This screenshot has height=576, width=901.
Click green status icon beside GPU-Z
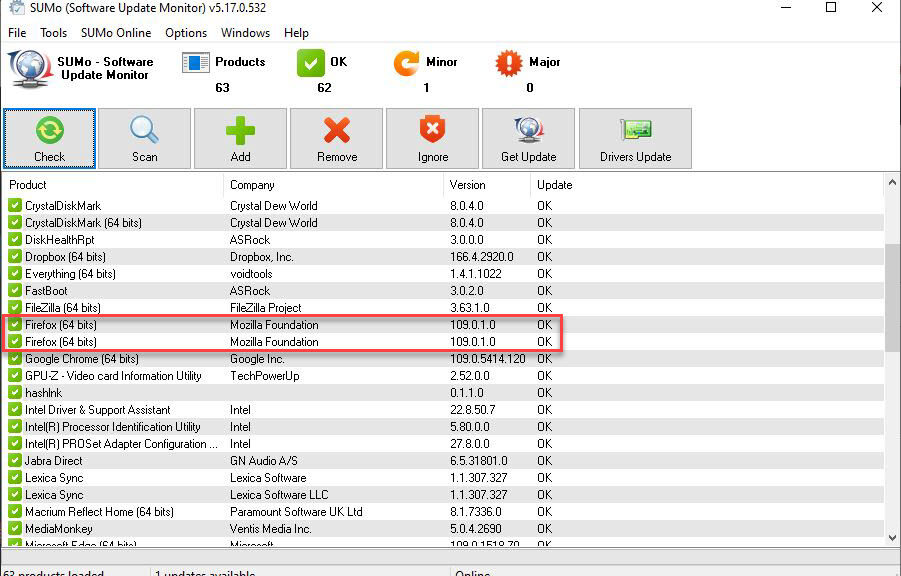click(x=14, y=376)
